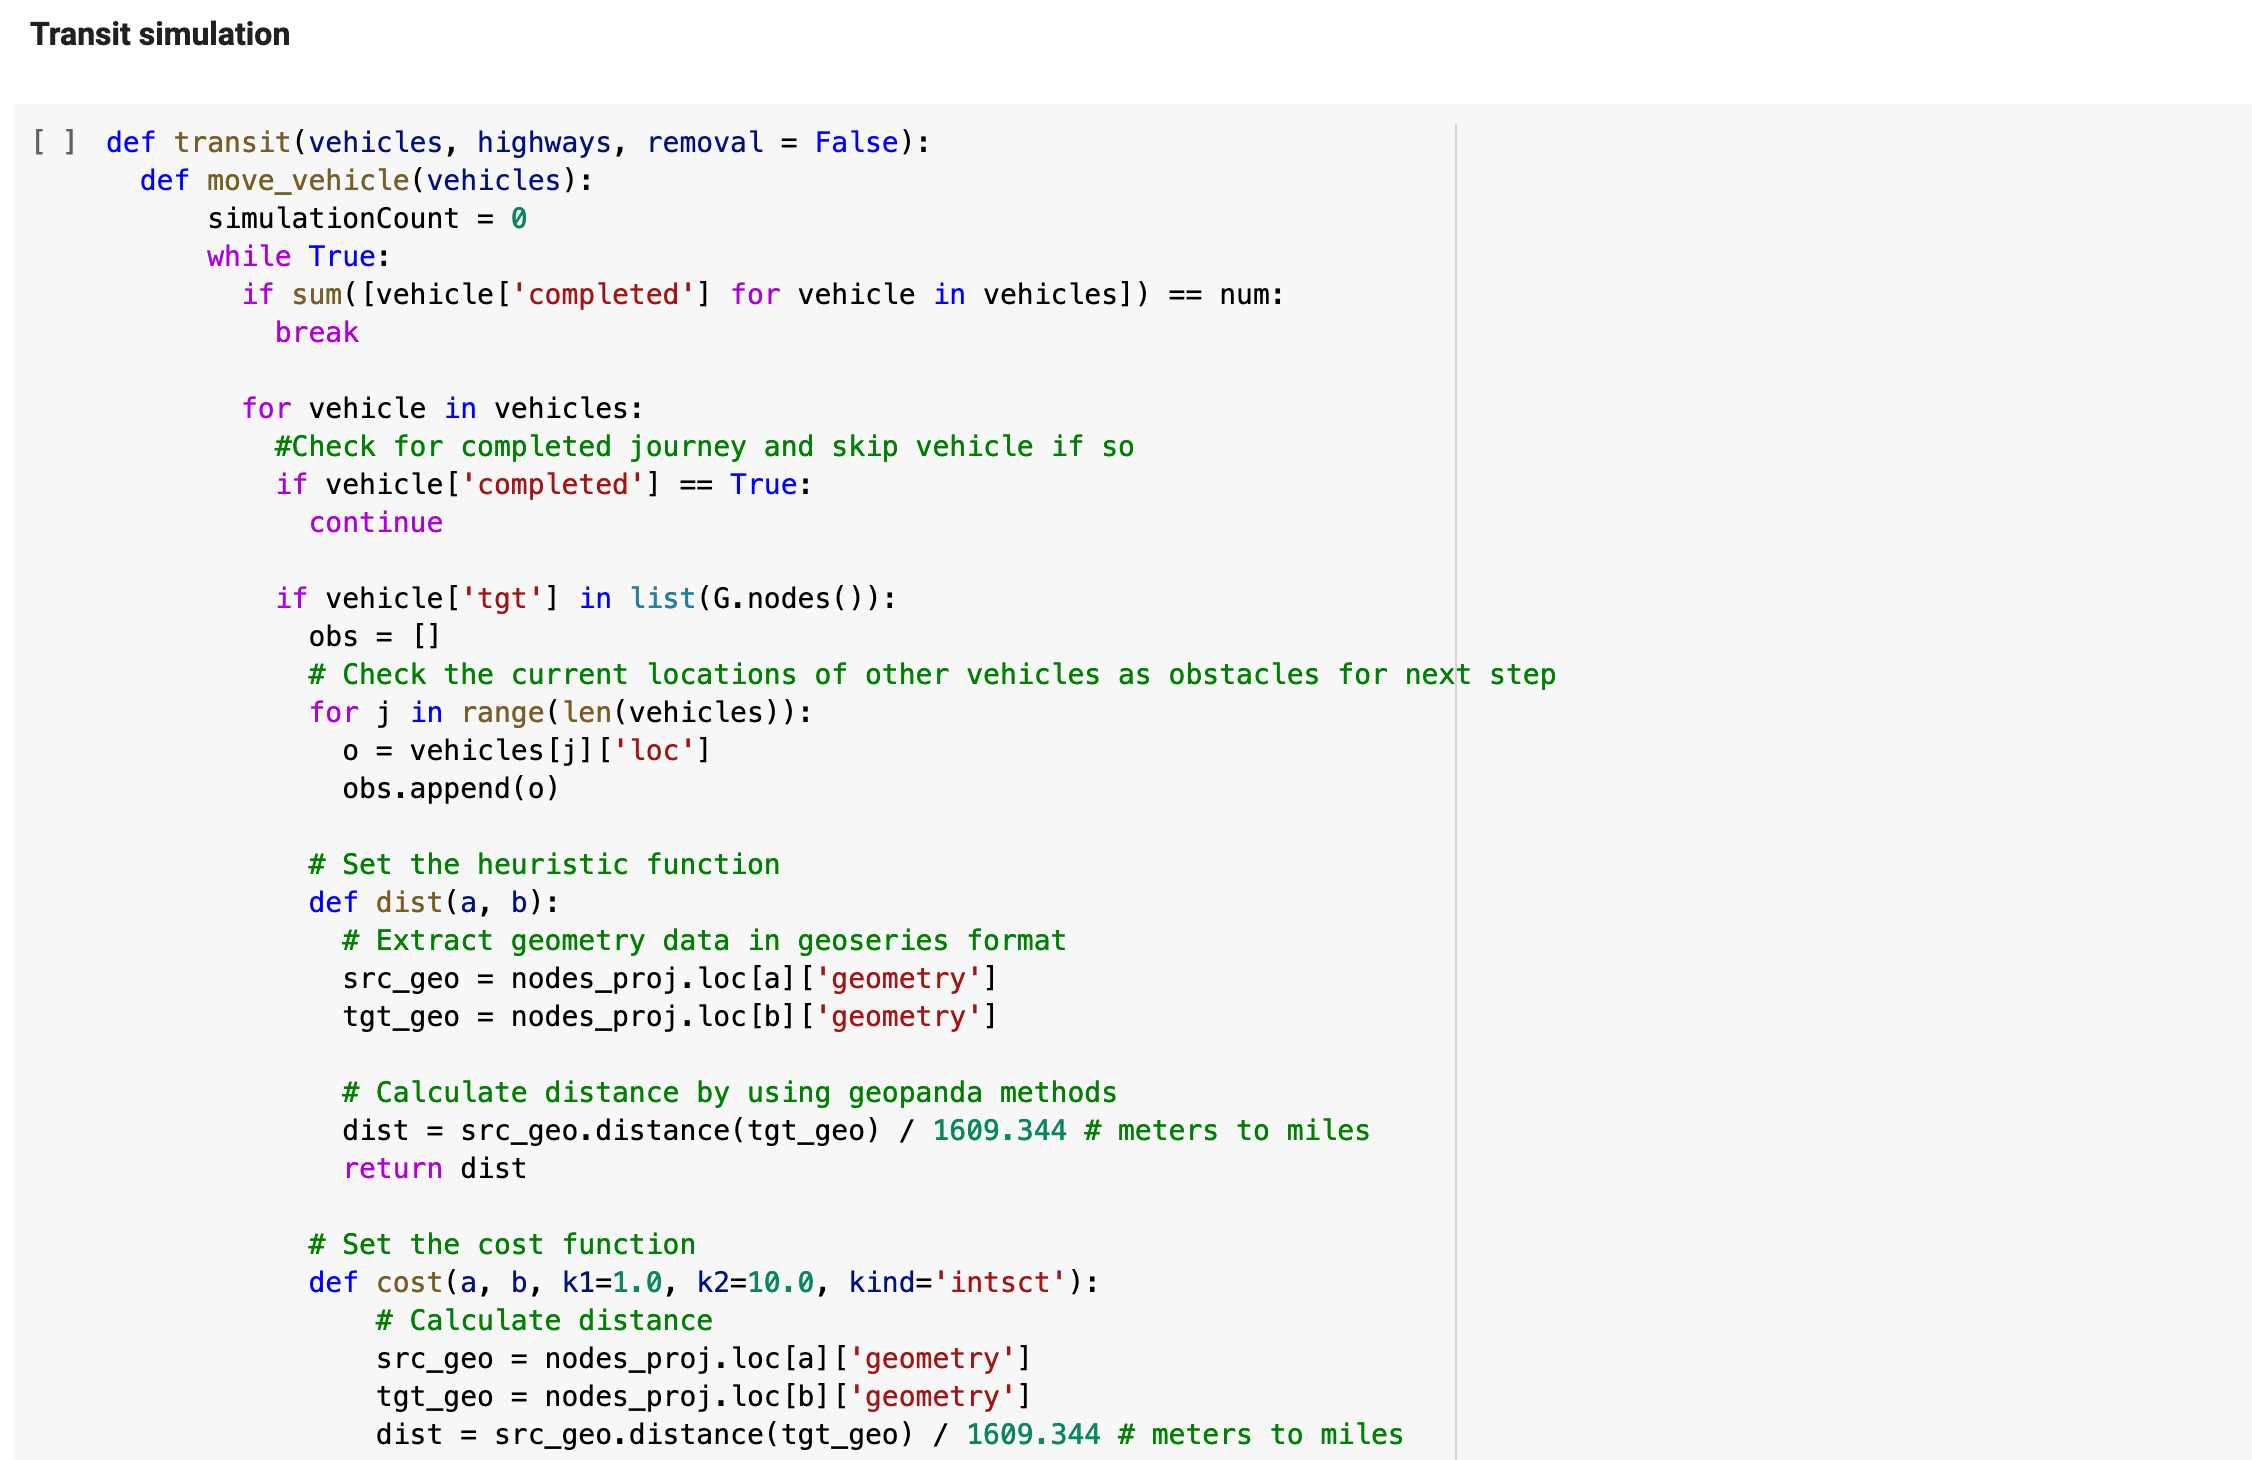This screenshot has width=2252, height=1460.
Task: Click the 'simulationCount = 0' line
Action: [367, 218]
